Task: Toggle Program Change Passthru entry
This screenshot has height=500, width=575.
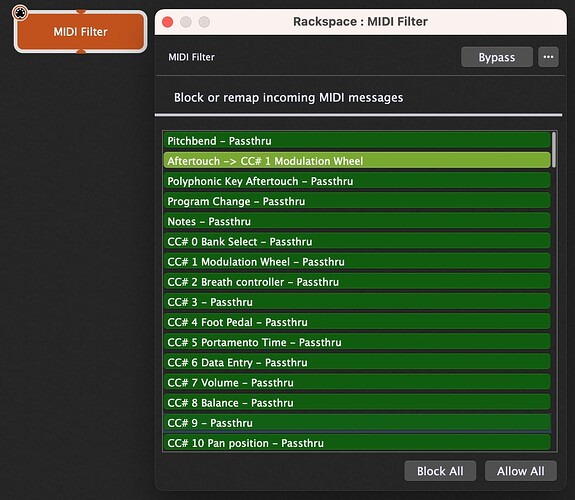Action: [x=357, y=201]
